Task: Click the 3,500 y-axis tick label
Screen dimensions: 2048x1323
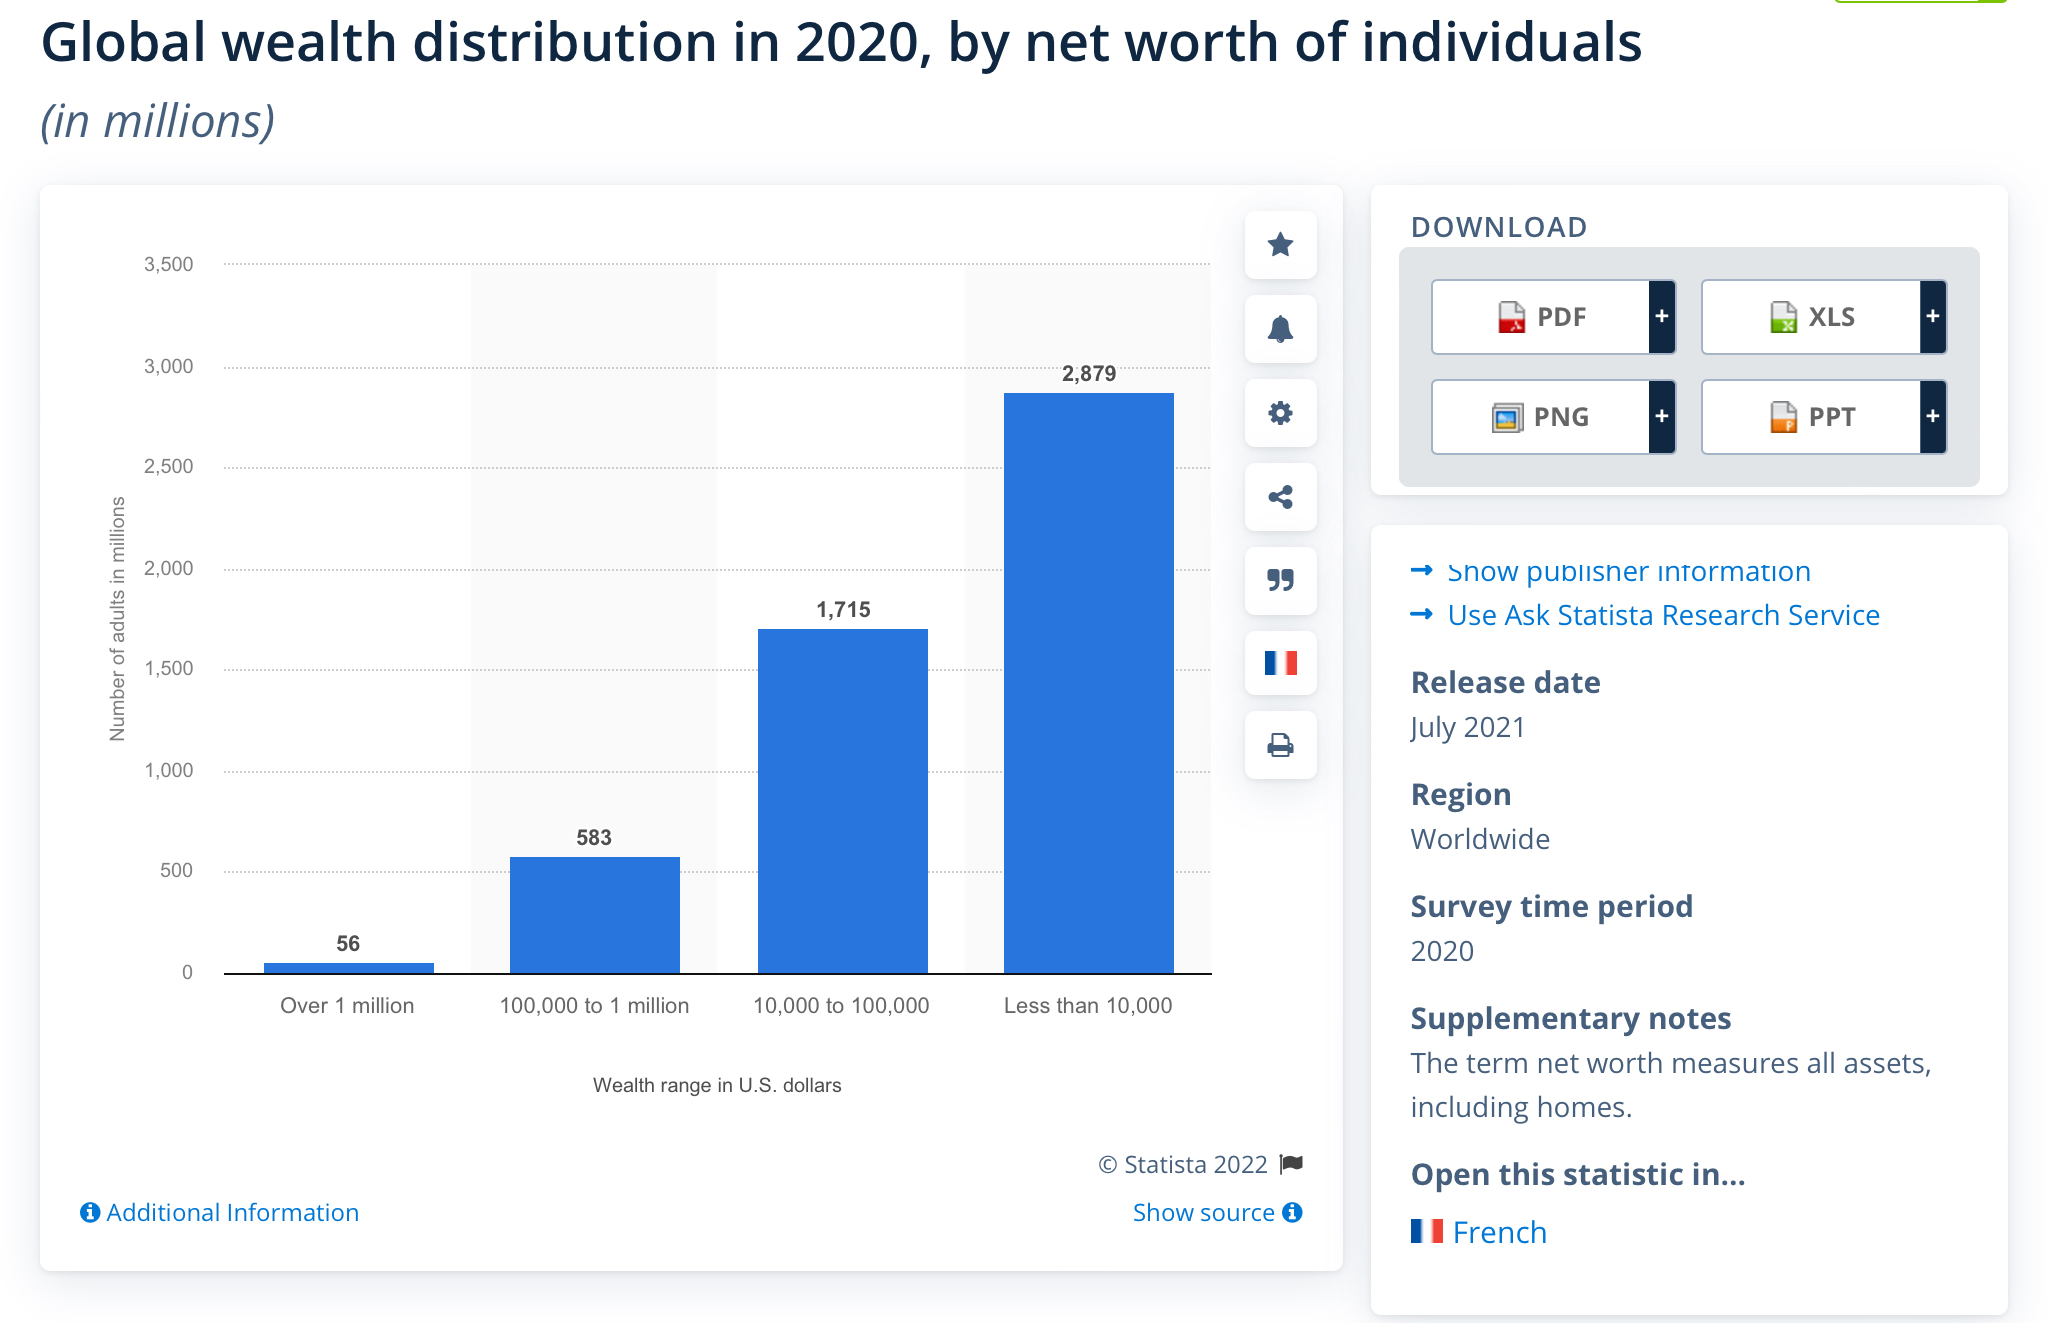Action: [x=169, y=264]
